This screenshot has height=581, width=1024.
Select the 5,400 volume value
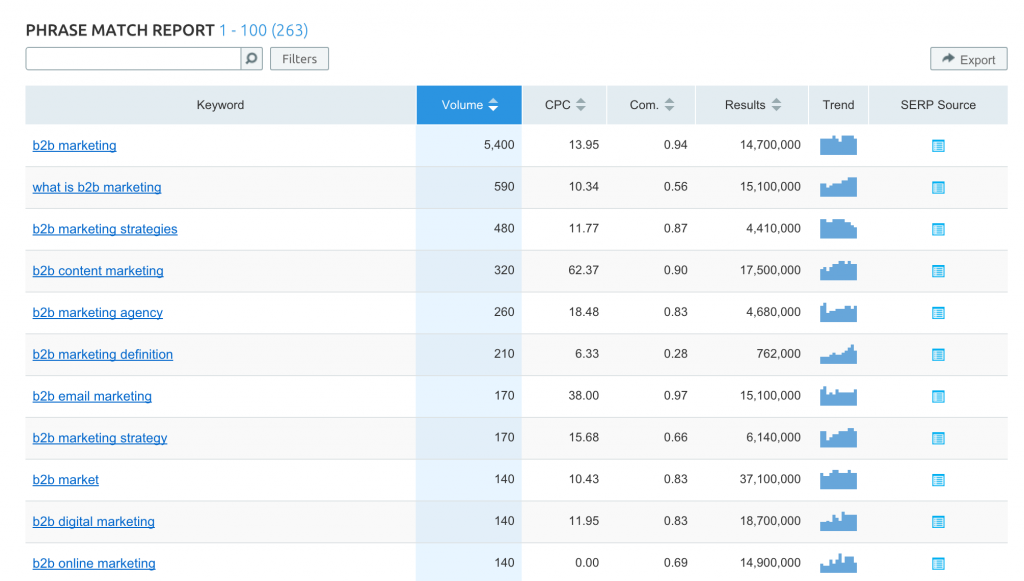[x=499, y=145]
